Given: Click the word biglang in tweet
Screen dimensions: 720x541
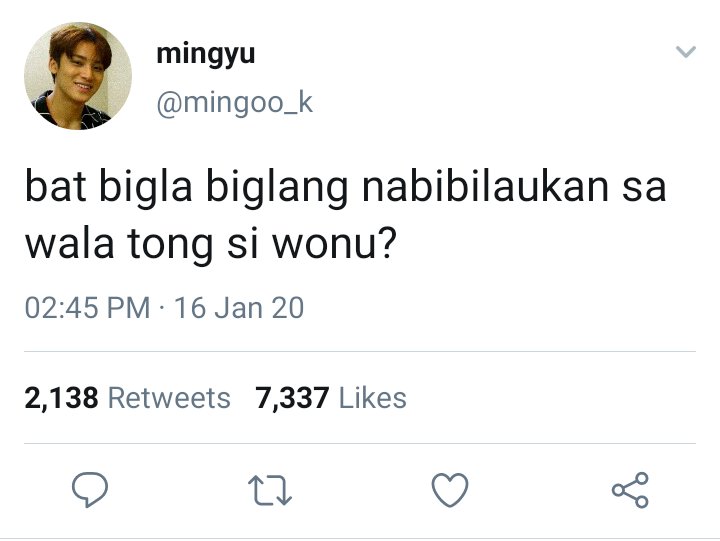Looking at the screenshot, I should 277,188.
